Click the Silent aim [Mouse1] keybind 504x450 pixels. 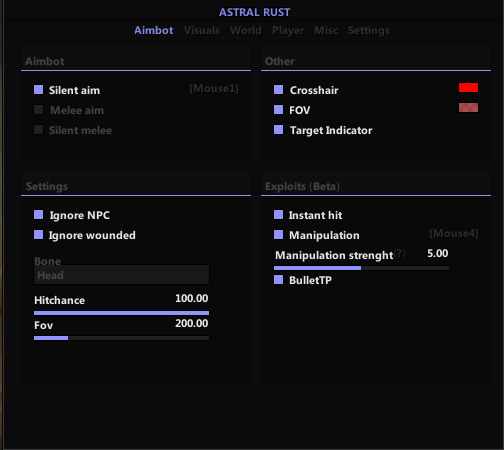(x=214, y=89)
